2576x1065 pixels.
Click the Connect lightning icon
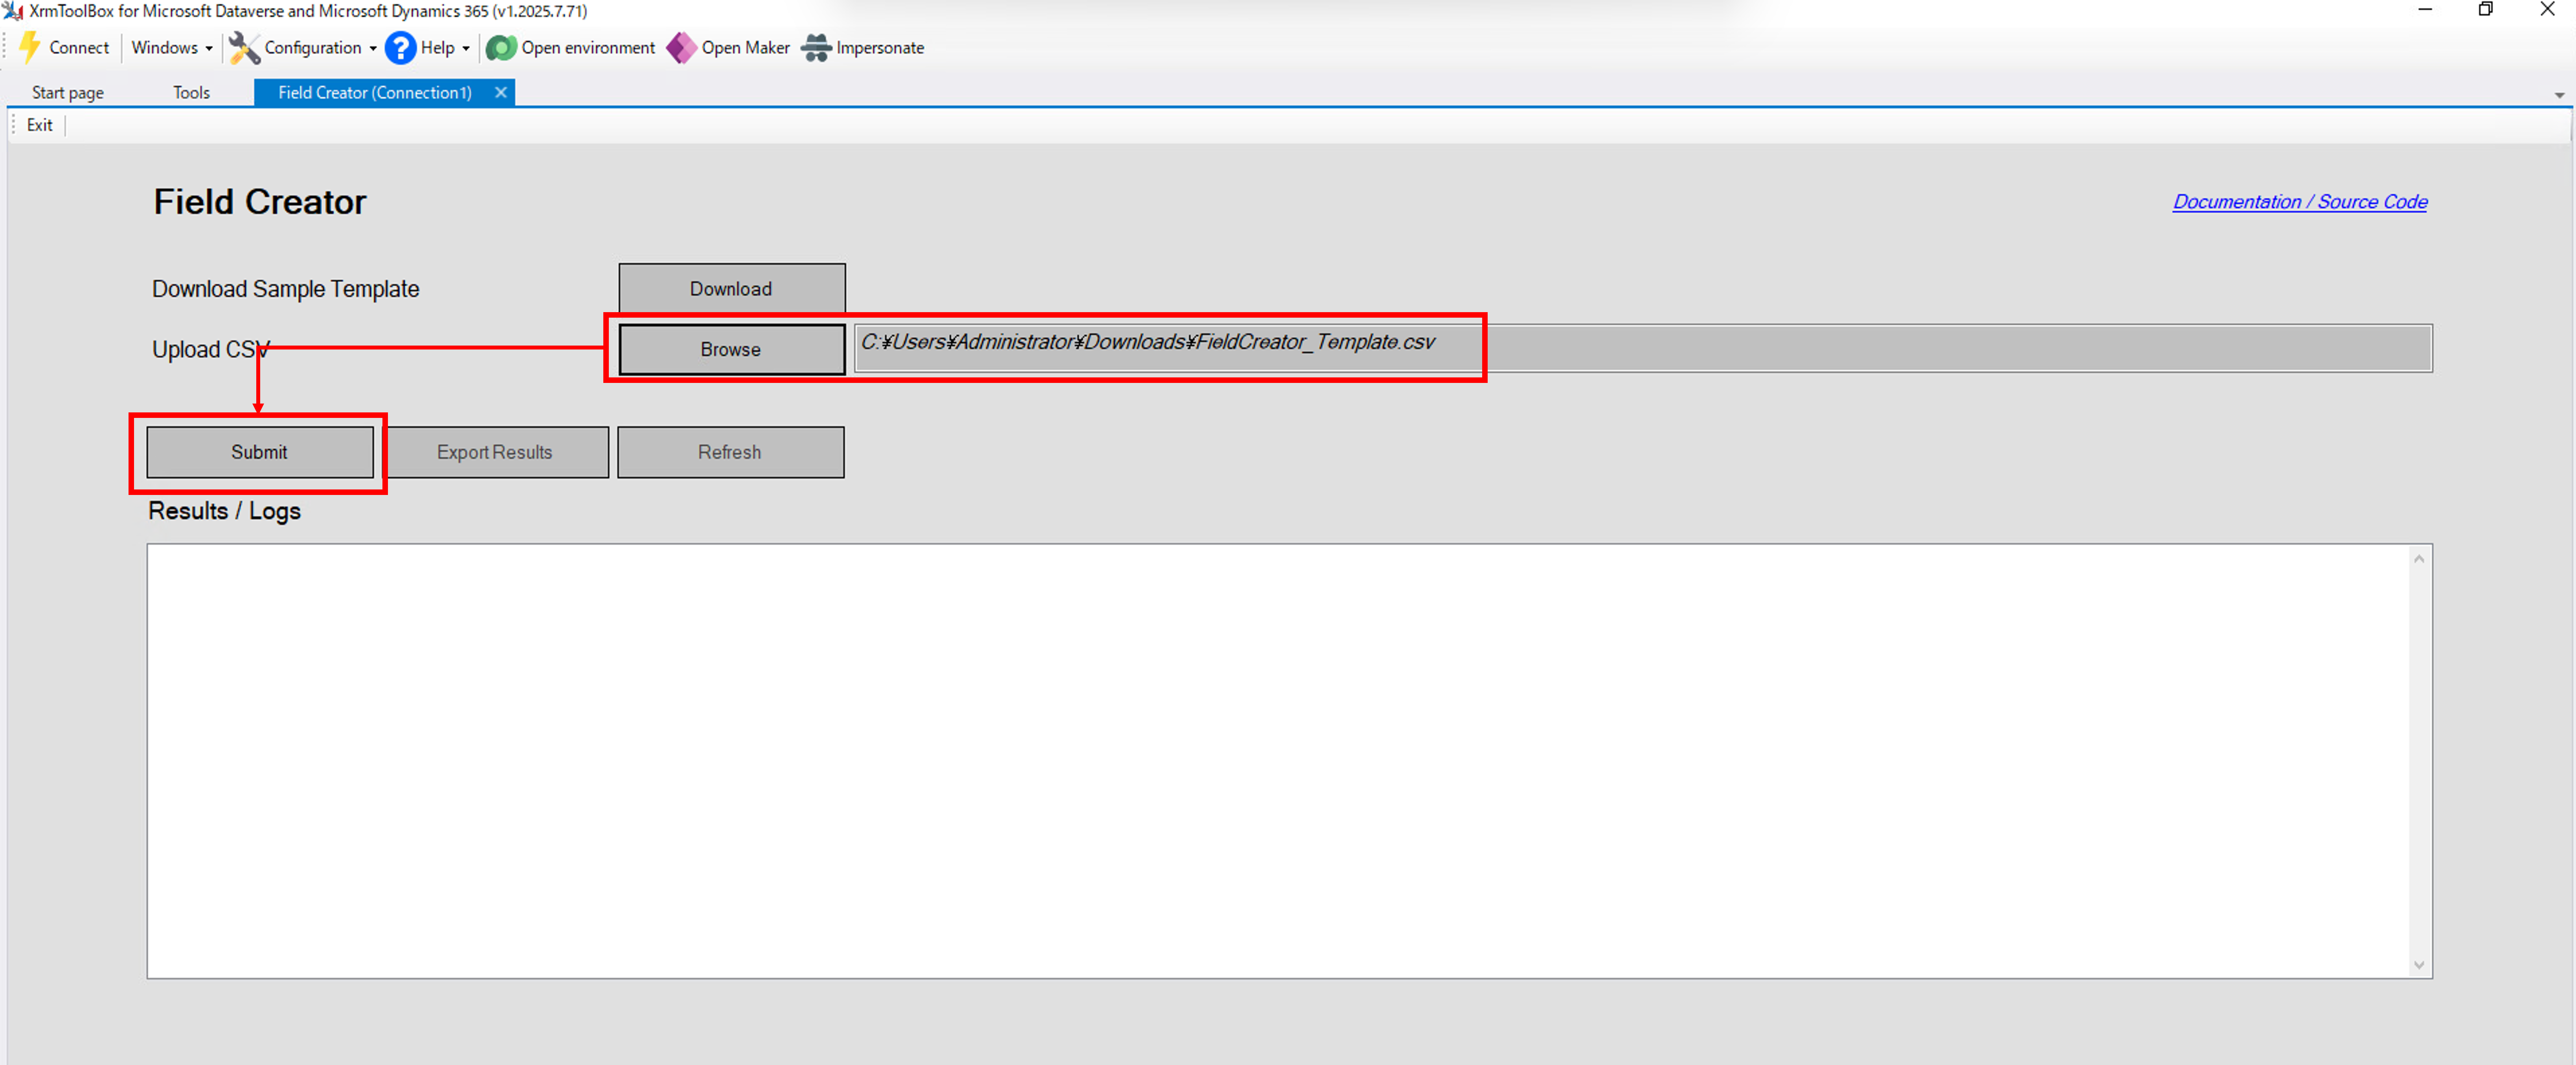[x=30, y=47]
